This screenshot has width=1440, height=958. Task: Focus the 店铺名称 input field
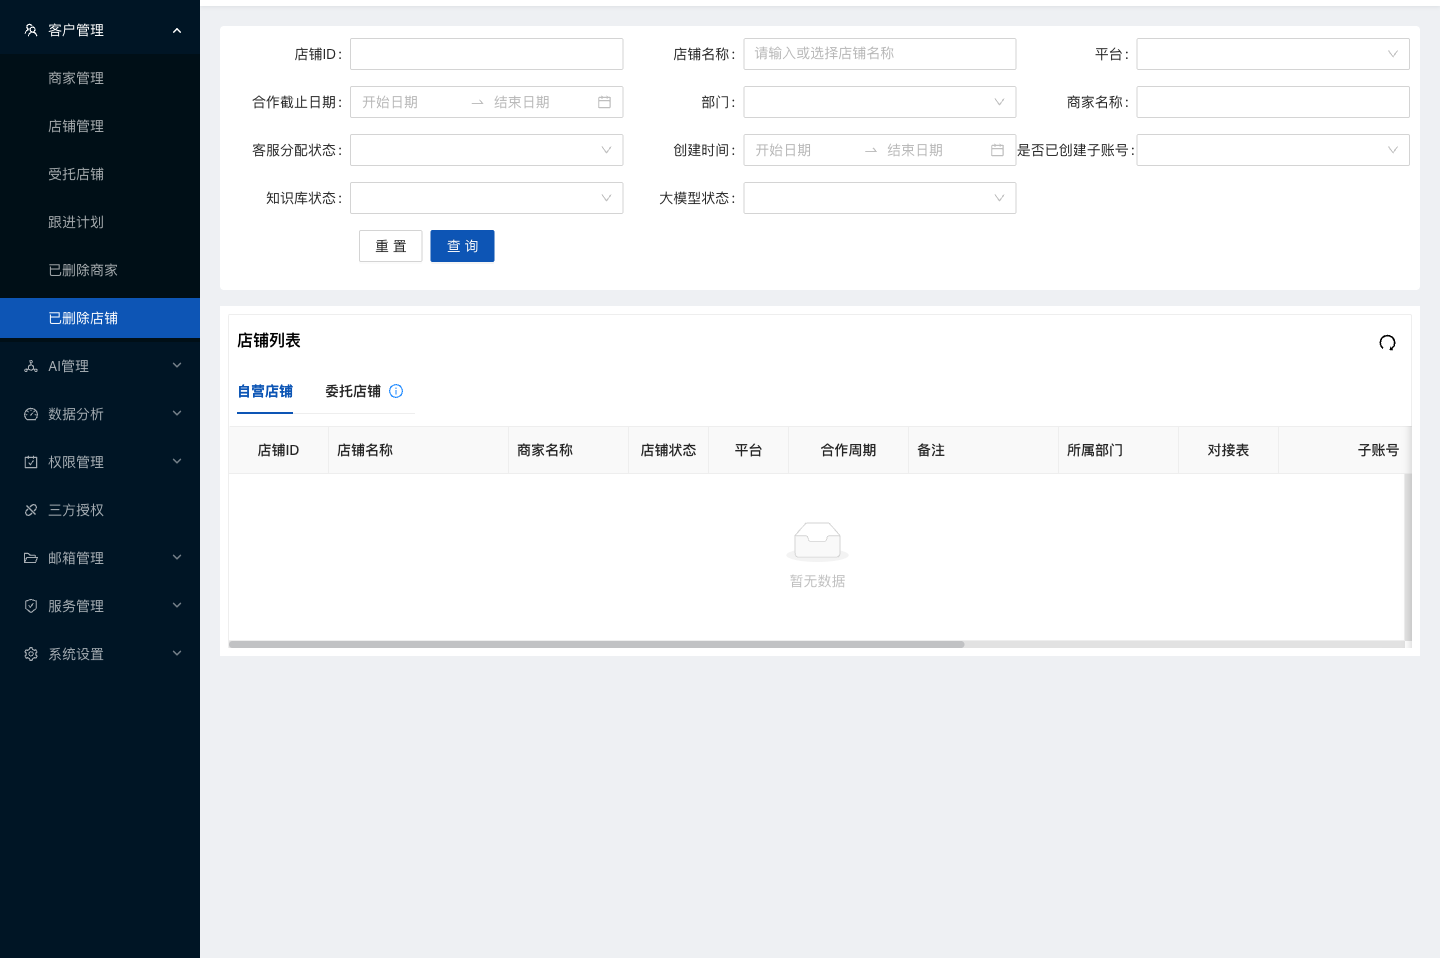880,54
